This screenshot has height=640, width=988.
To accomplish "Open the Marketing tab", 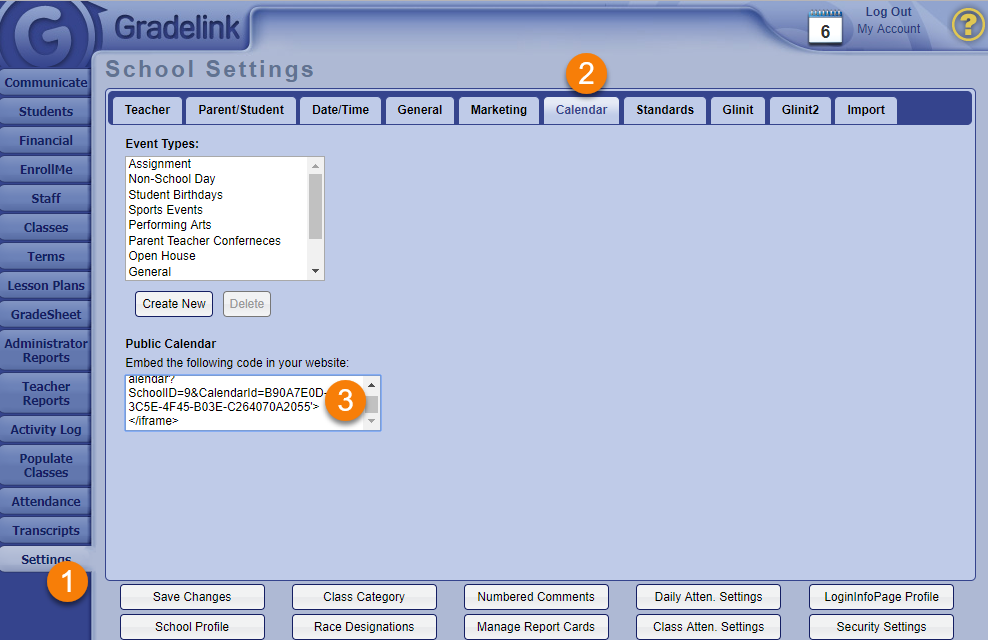I will pyautogui.click(x=498, y=110).
